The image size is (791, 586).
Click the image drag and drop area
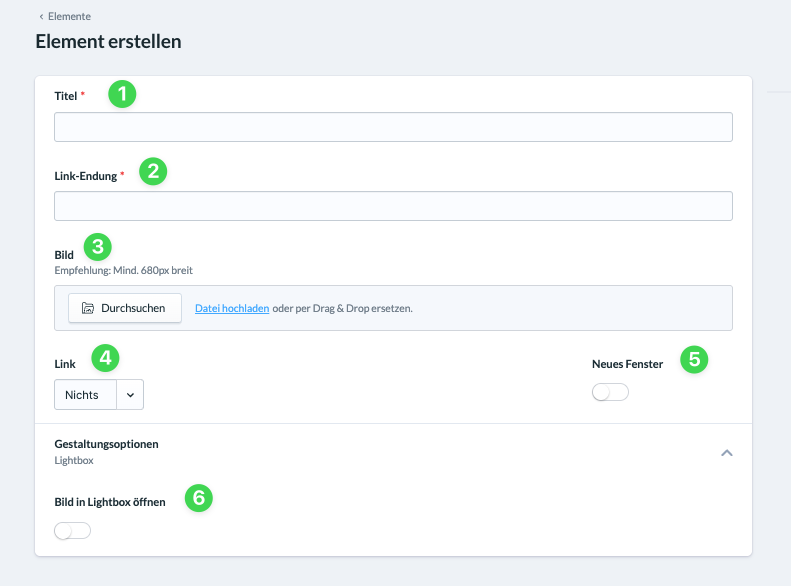pyautogui.click(x=393, y=308)
